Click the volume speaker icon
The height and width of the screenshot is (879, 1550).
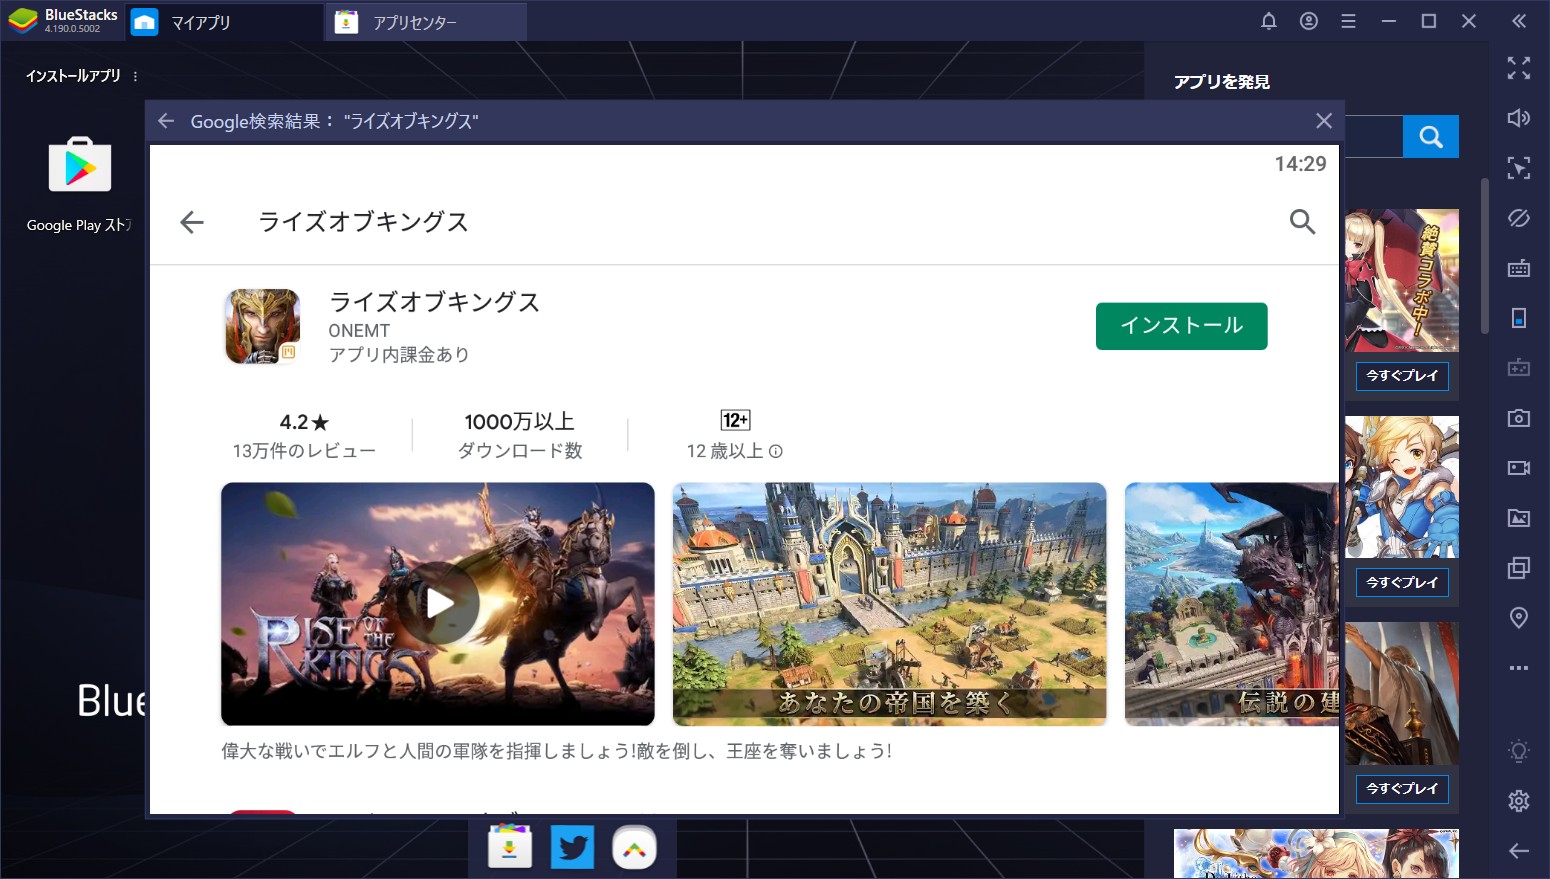(1519, 118)
